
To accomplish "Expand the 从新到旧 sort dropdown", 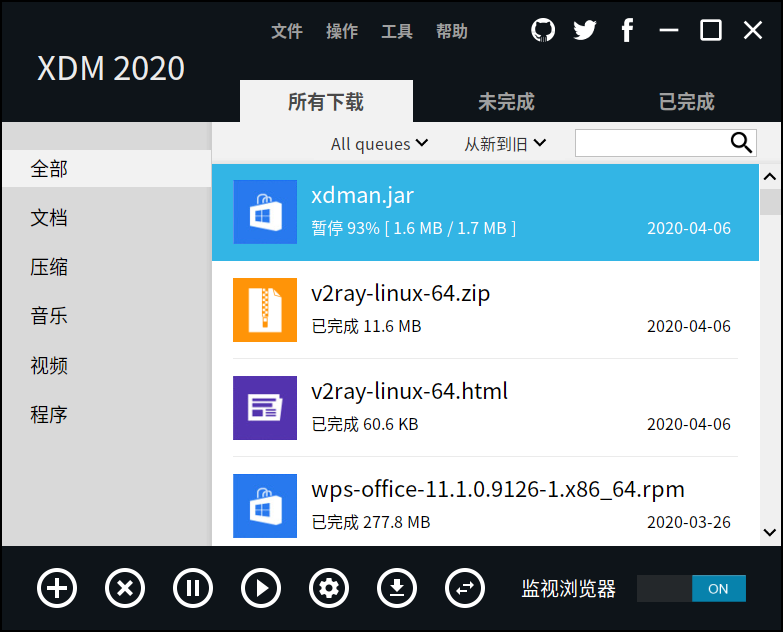I will [x=505, y=144].
